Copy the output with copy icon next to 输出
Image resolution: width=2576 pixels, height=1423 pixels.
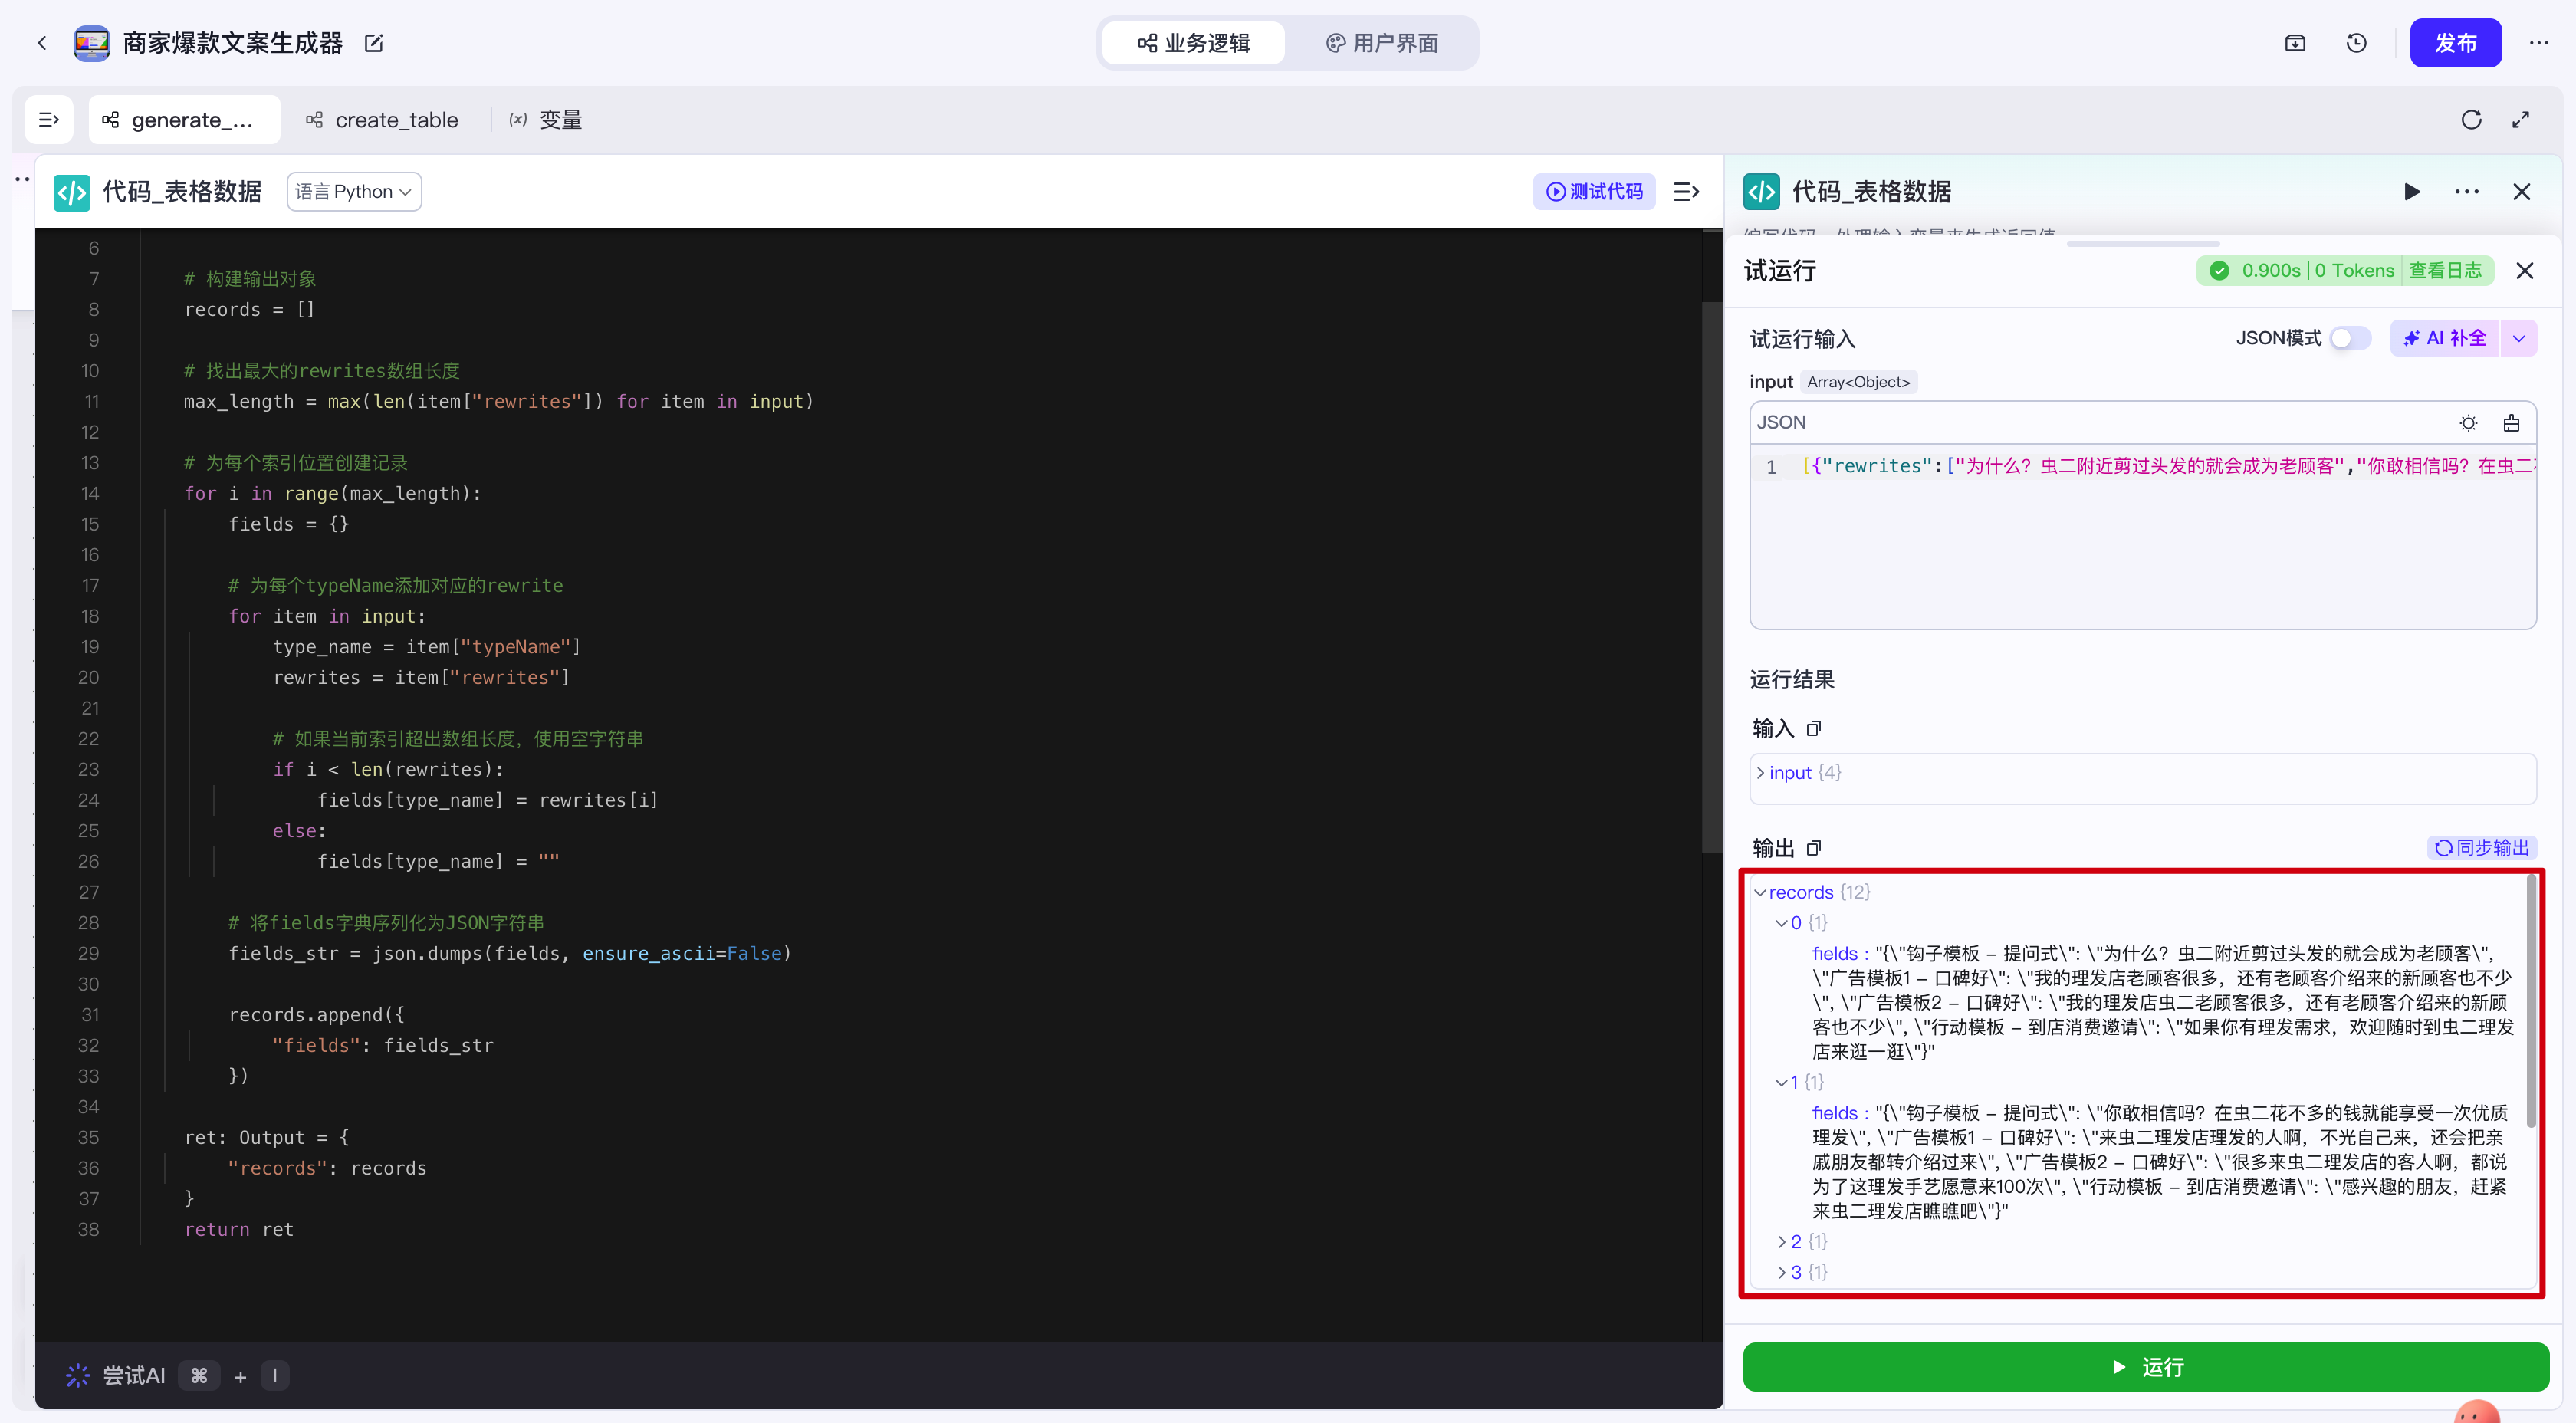tap(1814, 848)
